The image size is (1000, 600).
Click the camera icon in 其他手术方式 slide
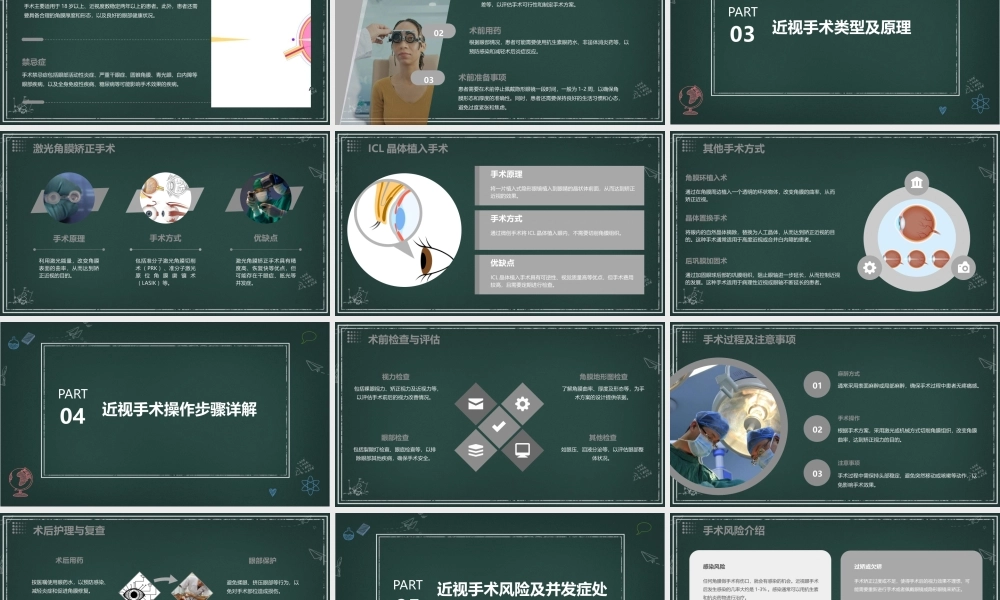click(x=964, y=268)
